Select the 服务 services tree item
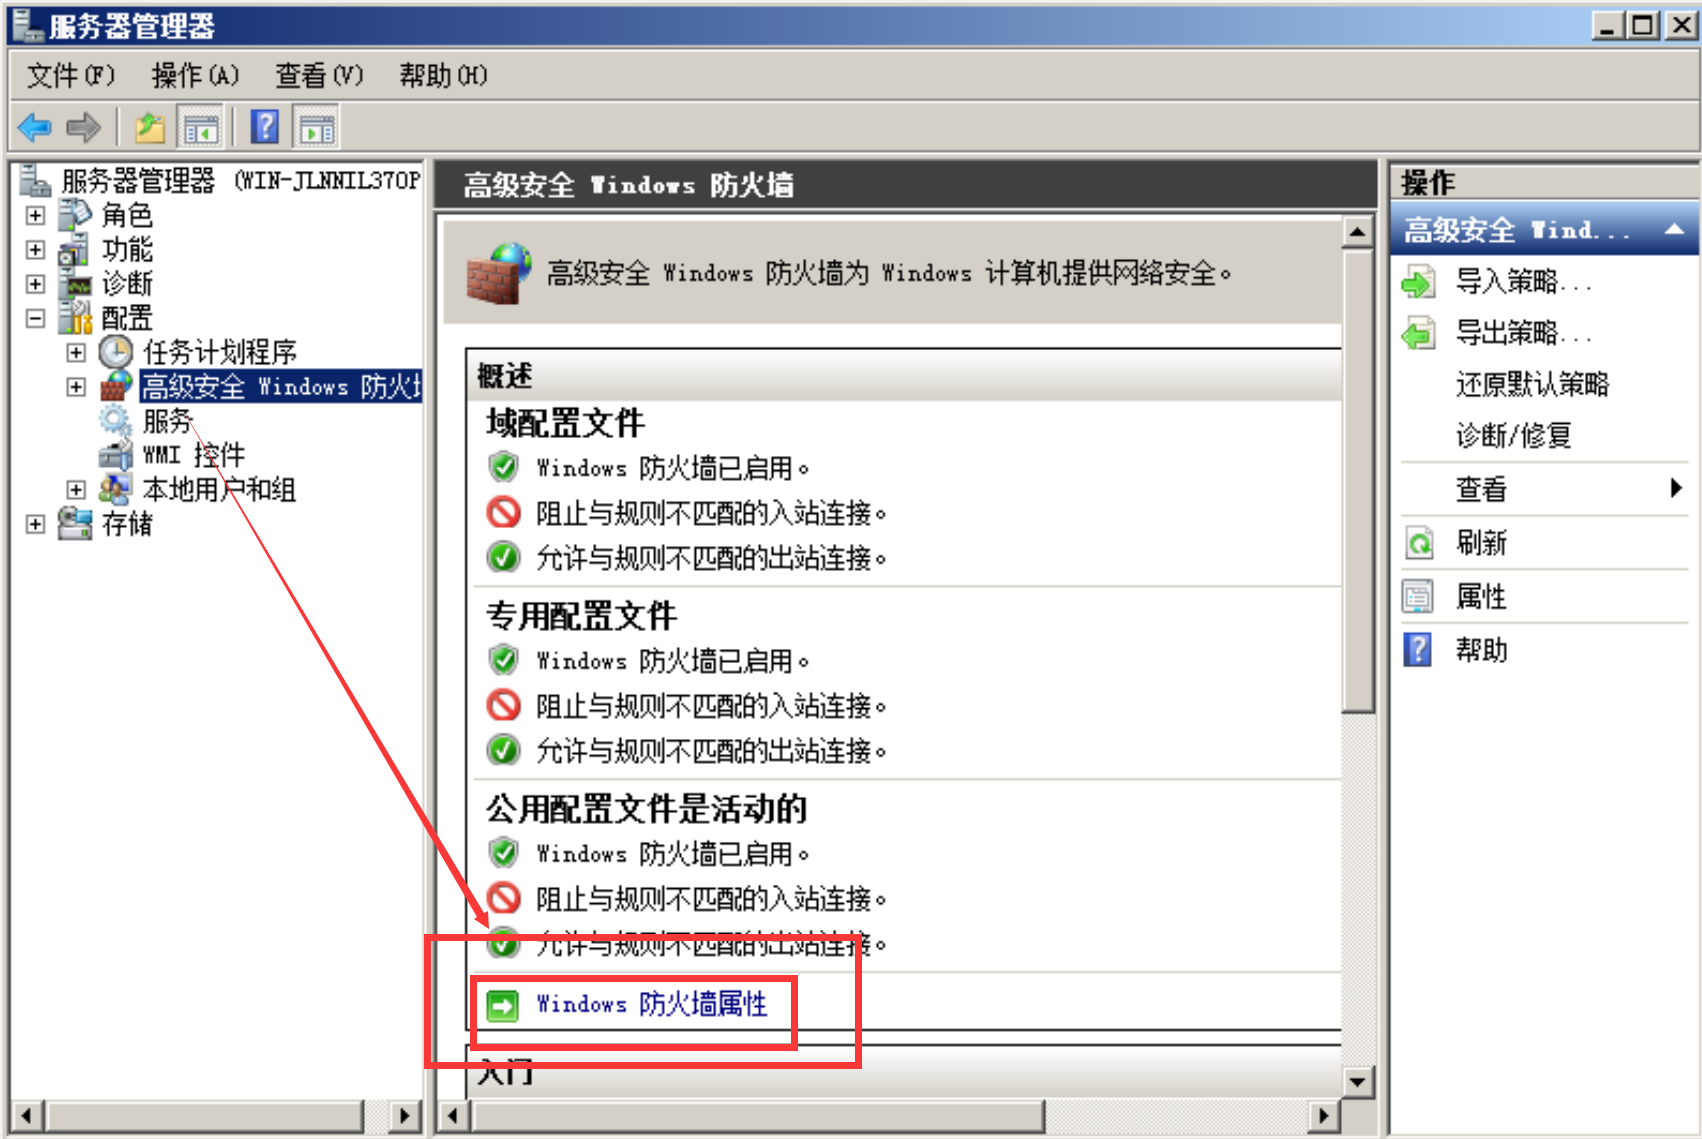 tap(166, 420)
